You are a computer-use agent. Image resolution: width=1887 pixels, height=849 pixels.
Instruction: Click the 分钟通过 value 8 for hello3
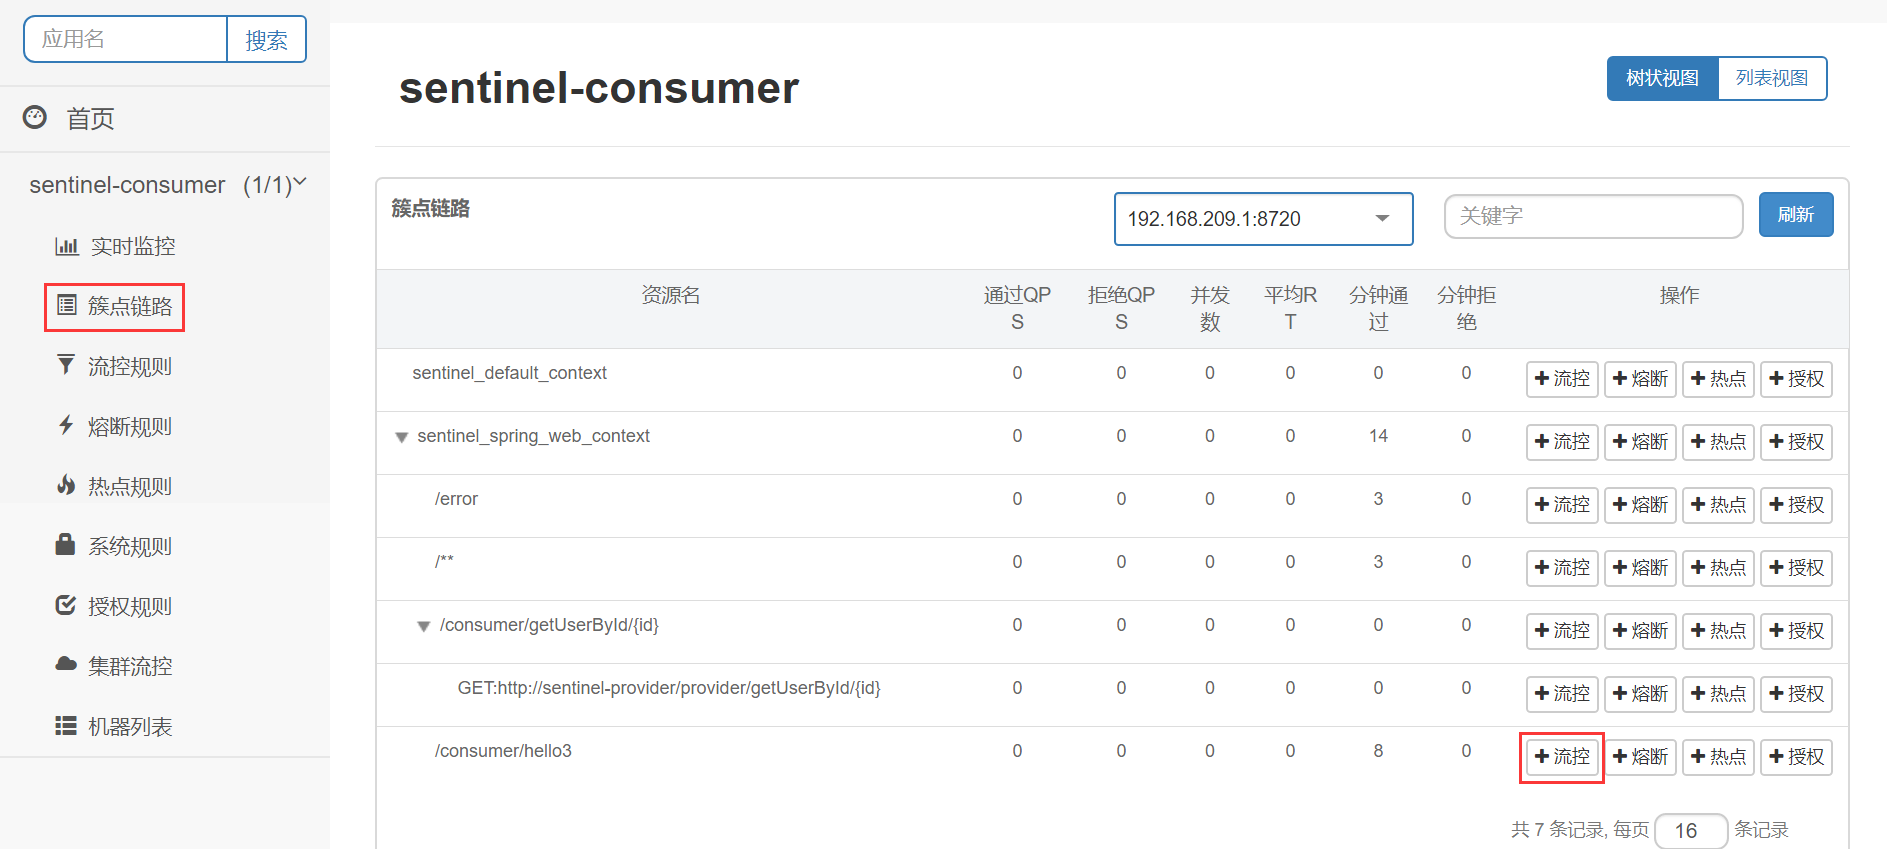[1378, 751]
